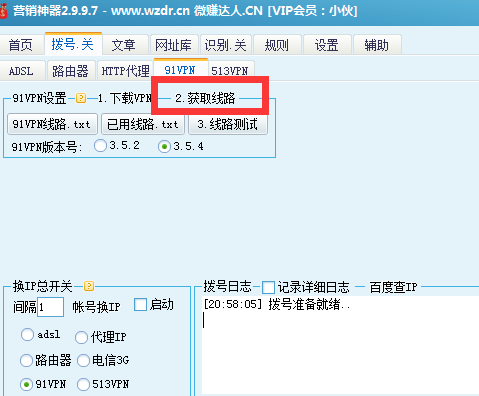Select the 拨号.关 tab

73,44
